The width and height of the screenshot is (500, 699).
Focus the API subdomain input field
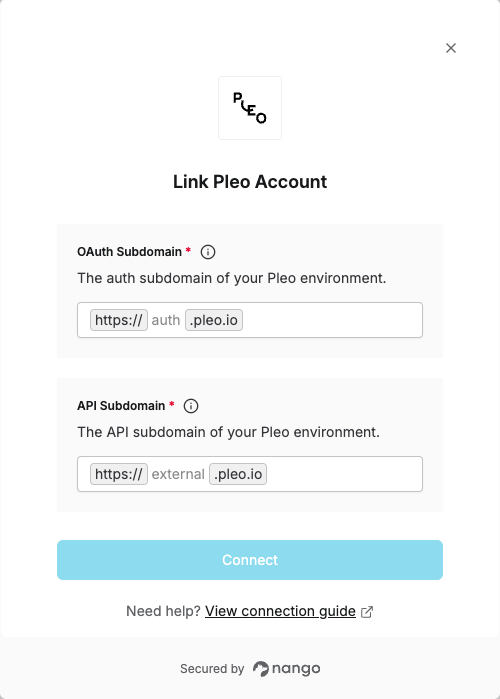[250, 474]
